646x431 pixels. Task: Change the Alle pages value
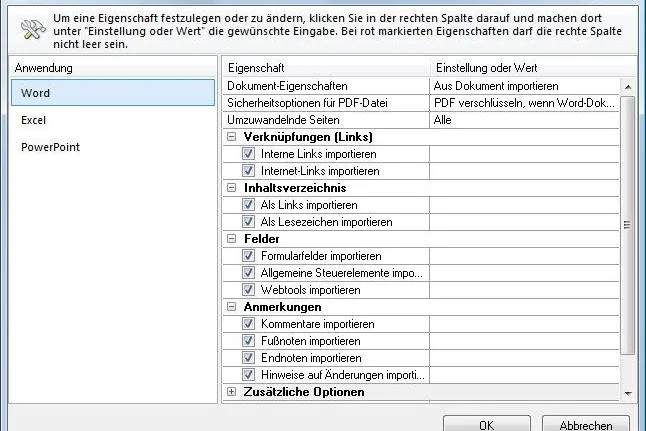point(524,120)
